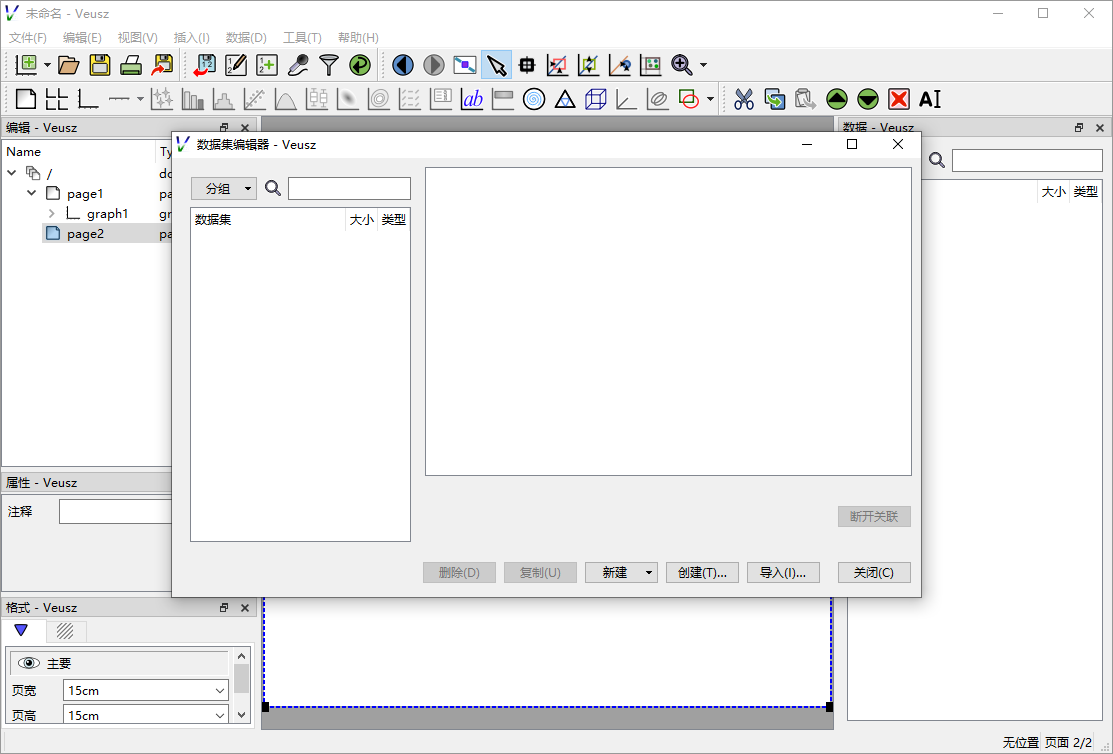The width and height of the screenshot is (1113, 754).
Task: Click the print document icon
Action: (x=131, y=65)
